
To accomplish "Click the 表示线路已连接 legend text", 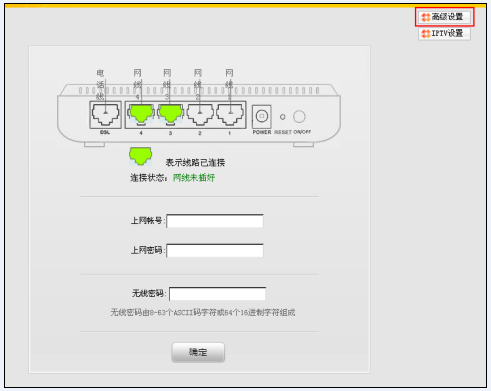I will [195, 163].
